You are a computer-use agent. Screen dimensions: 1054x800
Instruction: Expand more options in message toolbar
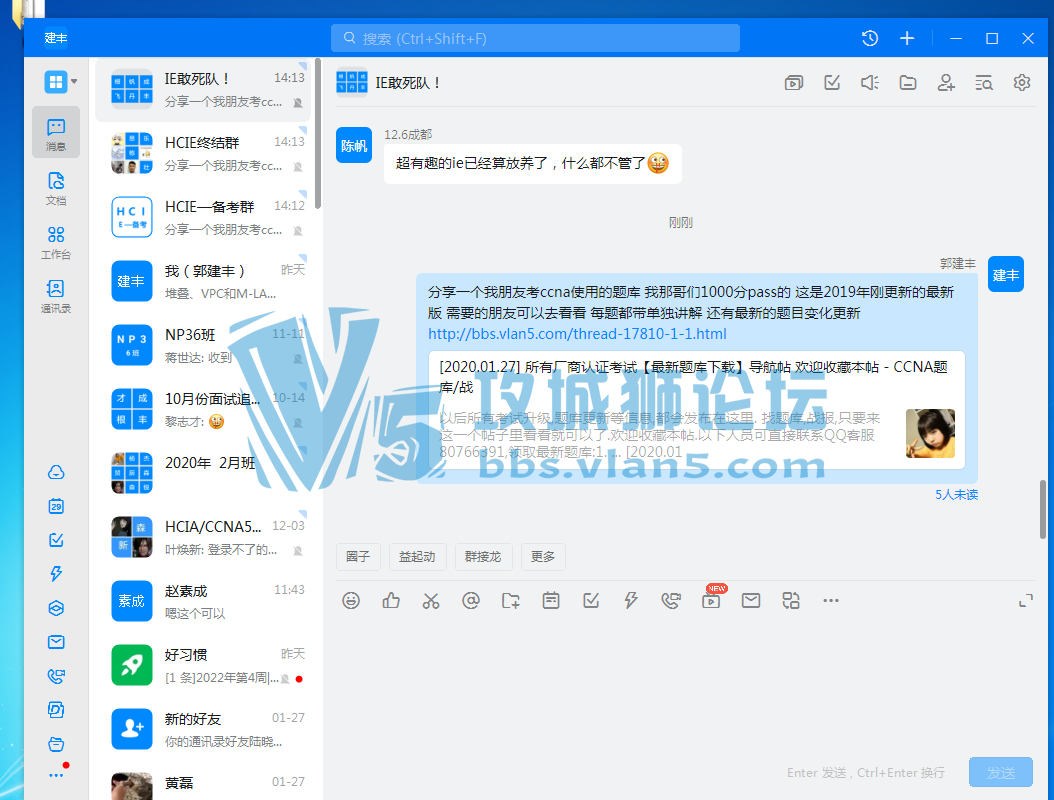pyautogui.click(x=831, y=600)
